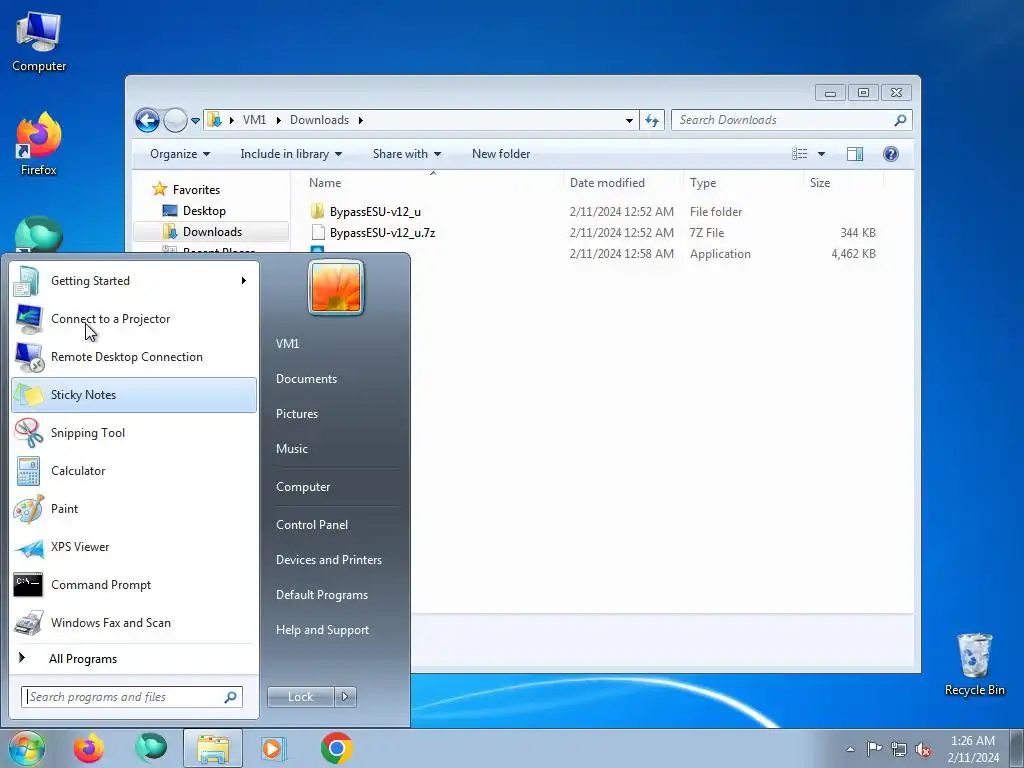This screenshot has height=768, width=1024.
Task: Open Getting Started from Start menu
Action: [x=134, y=281]
